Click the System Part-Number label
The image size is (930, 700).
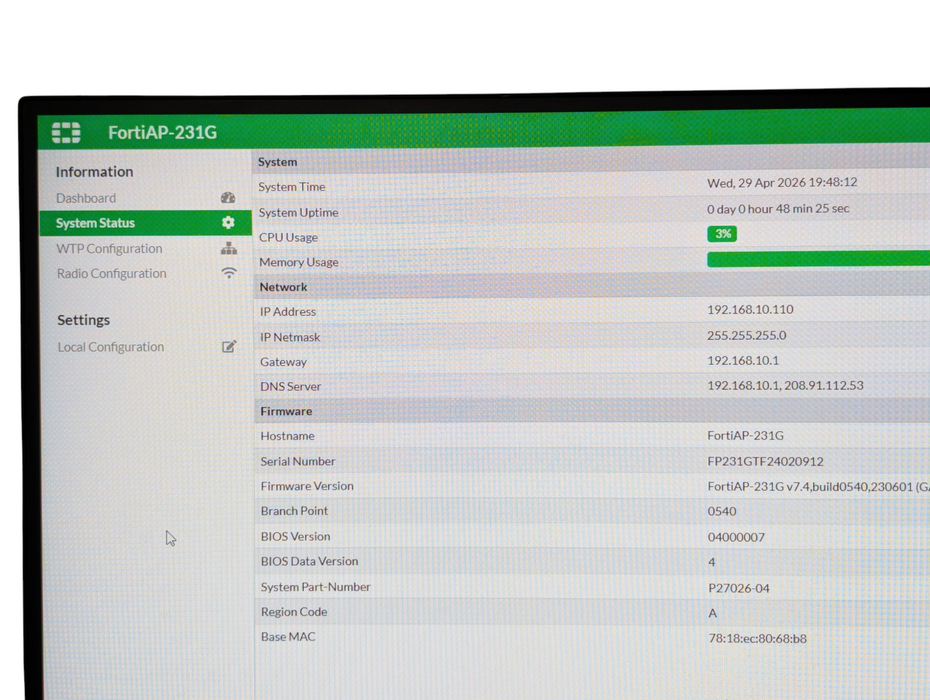pos(316,587)
